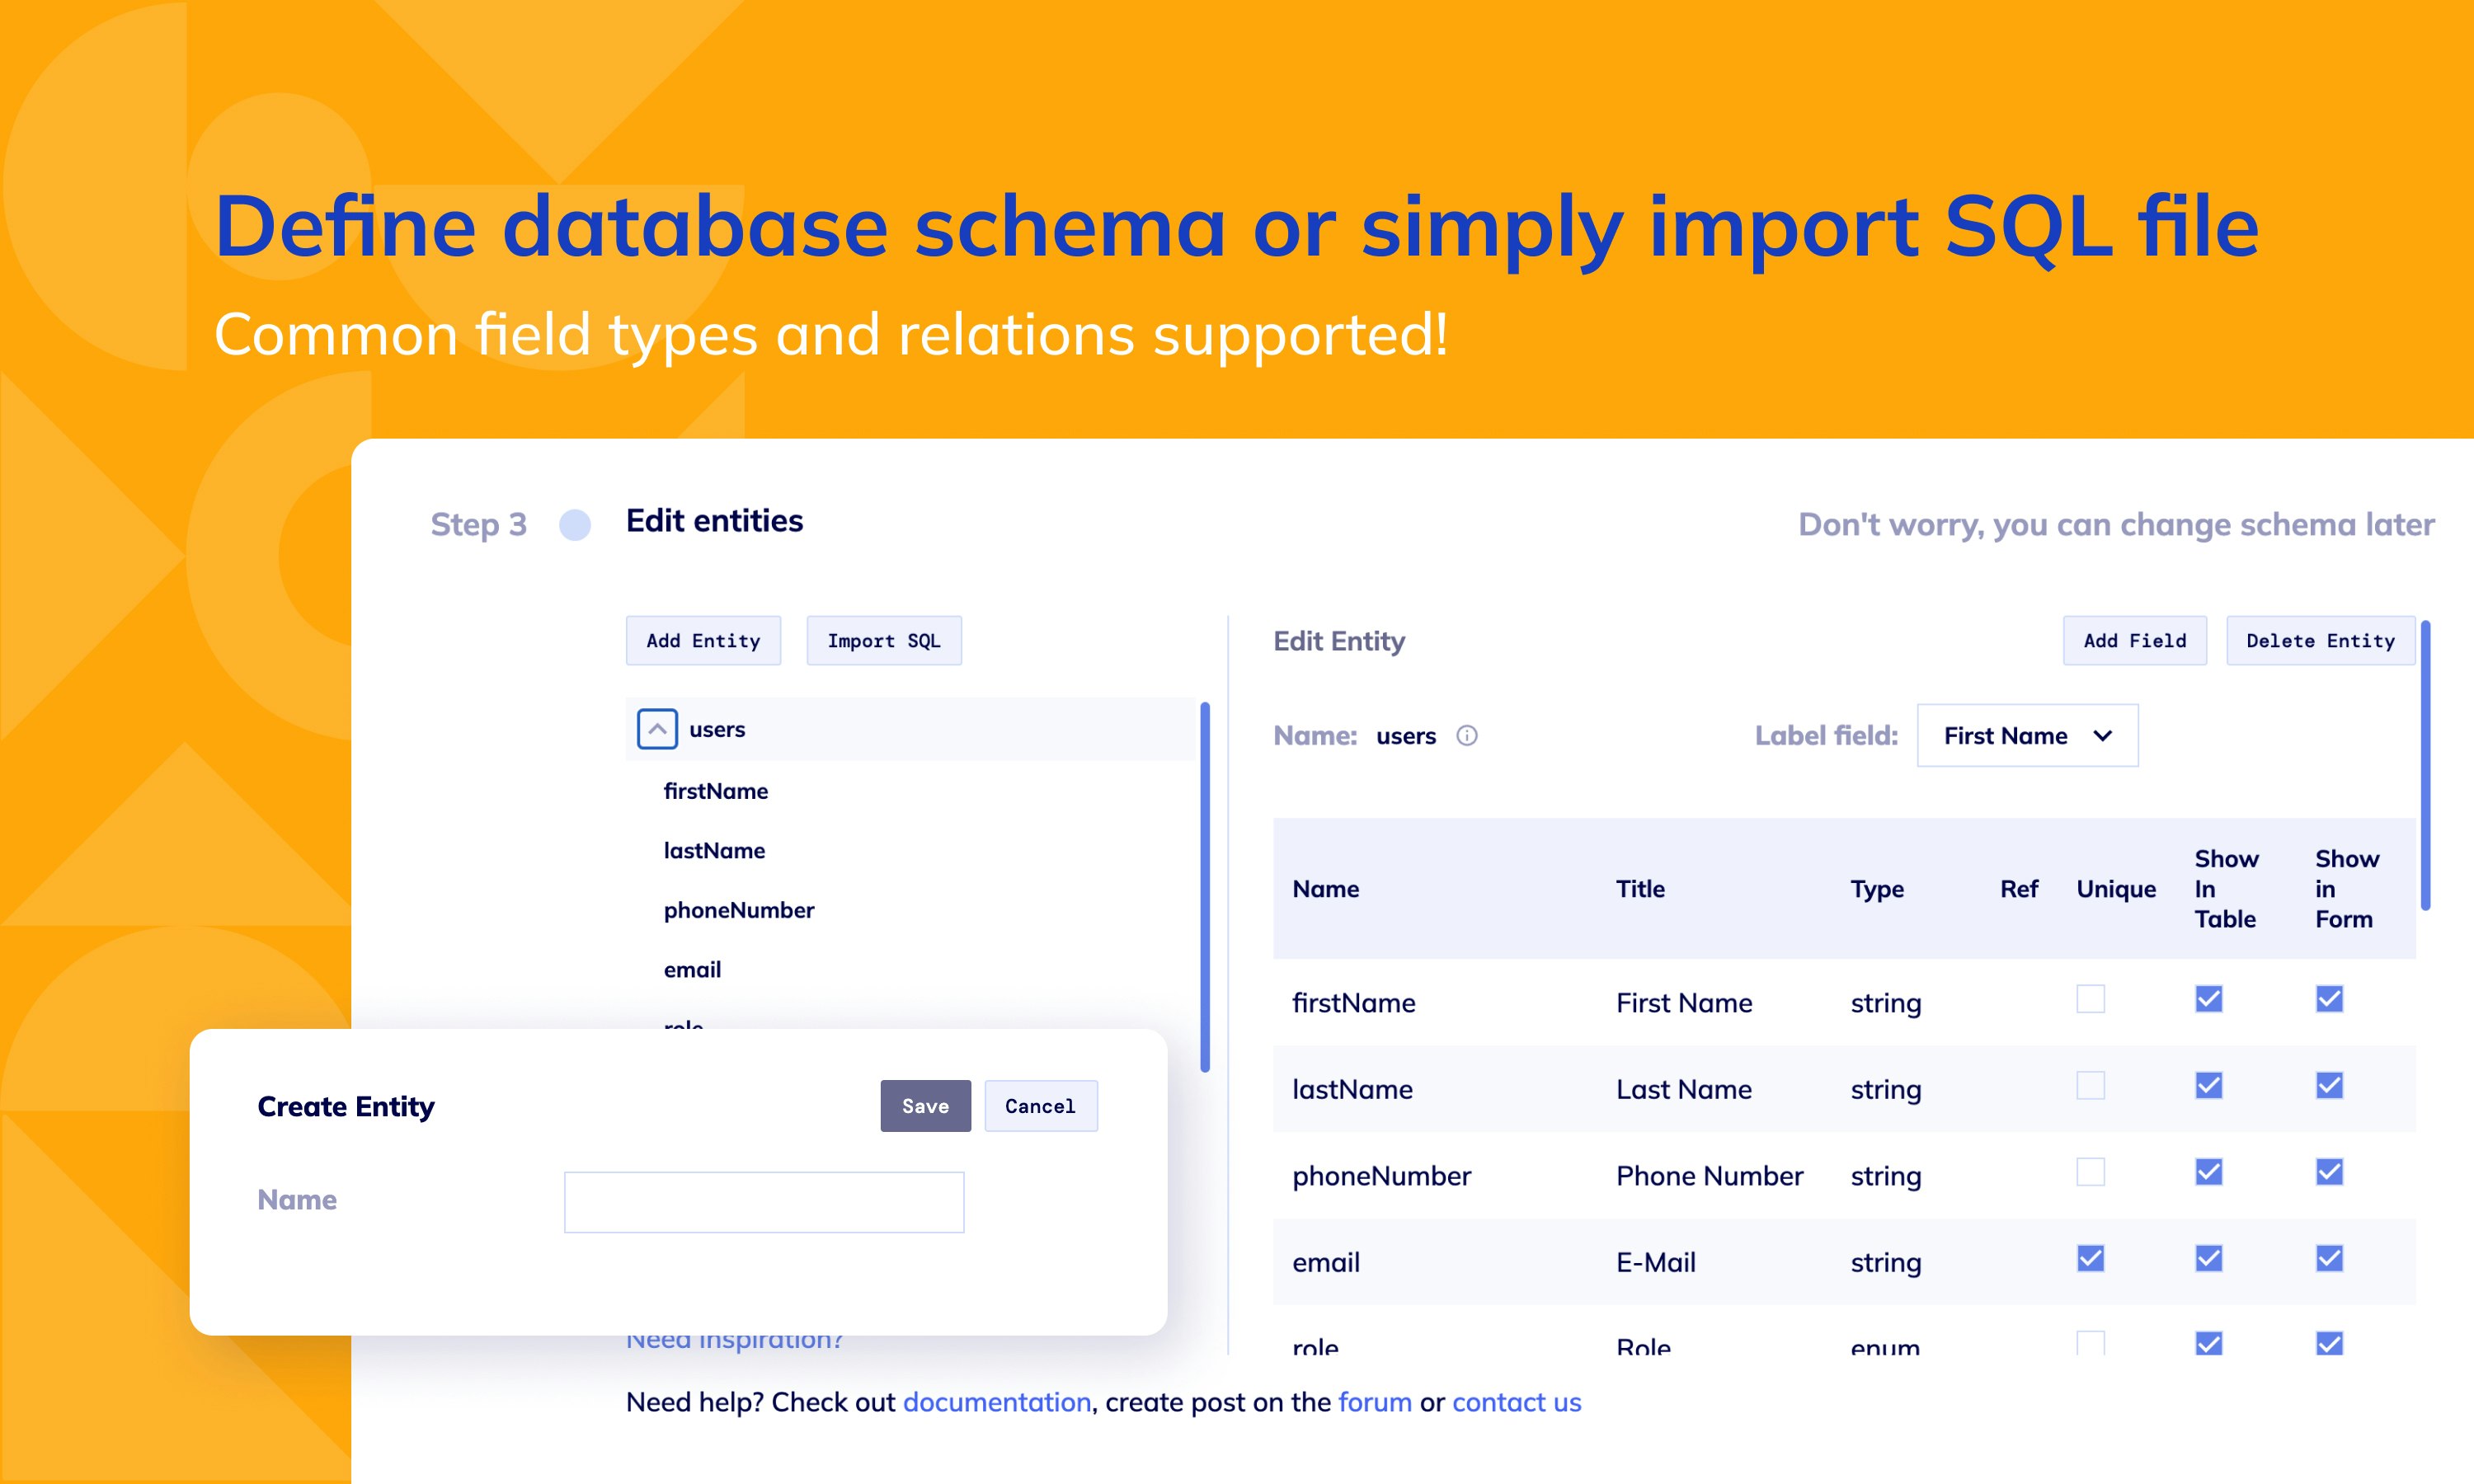Click the Title column header

(1640, 889)
